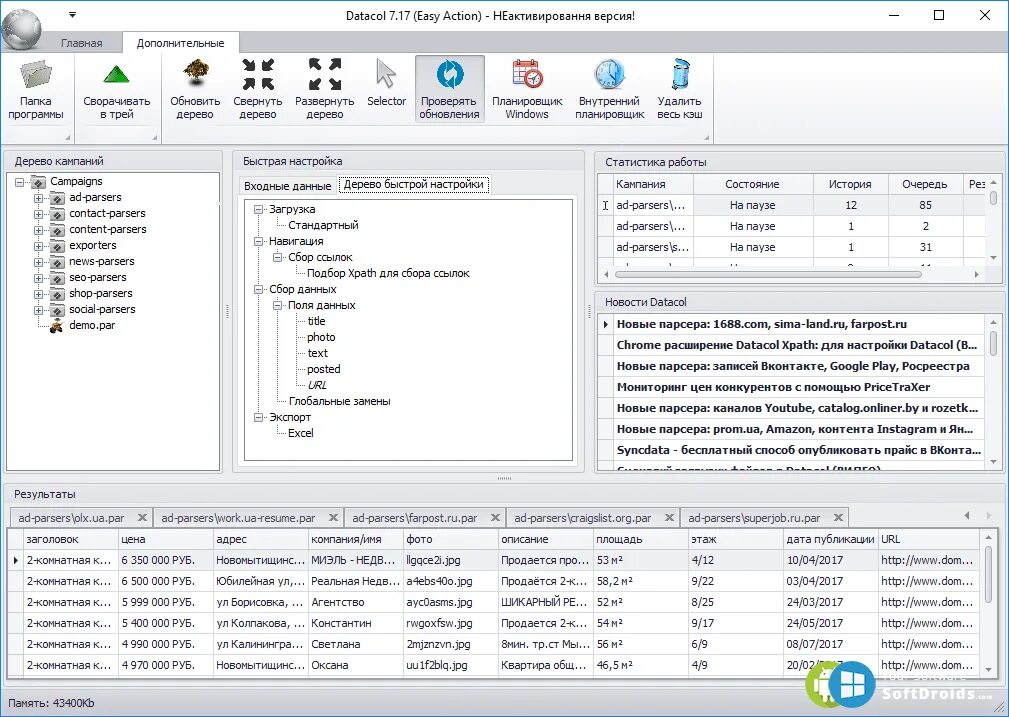Sort statistics by Очередь column
This screenshot has width=1009, height=717.
tap(925, 184)
